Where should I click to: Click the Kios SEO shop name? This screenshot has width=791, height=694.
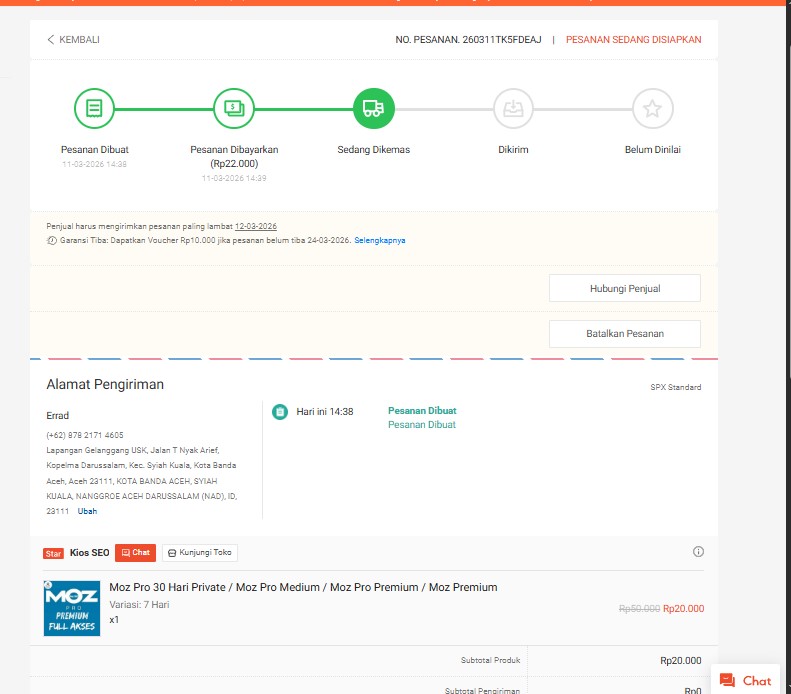[x=89, y=553]
